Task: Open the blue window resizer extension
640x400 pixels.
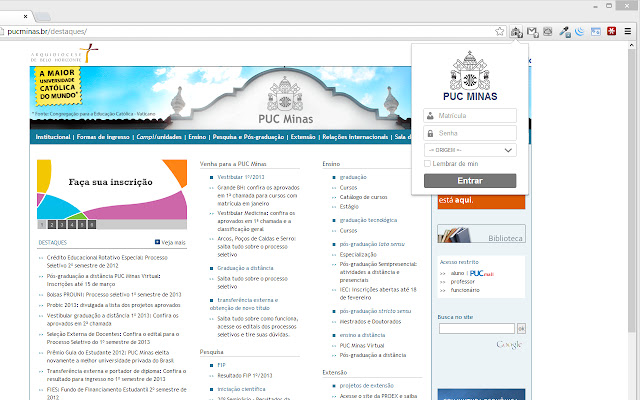Action: tap(596, 31)
